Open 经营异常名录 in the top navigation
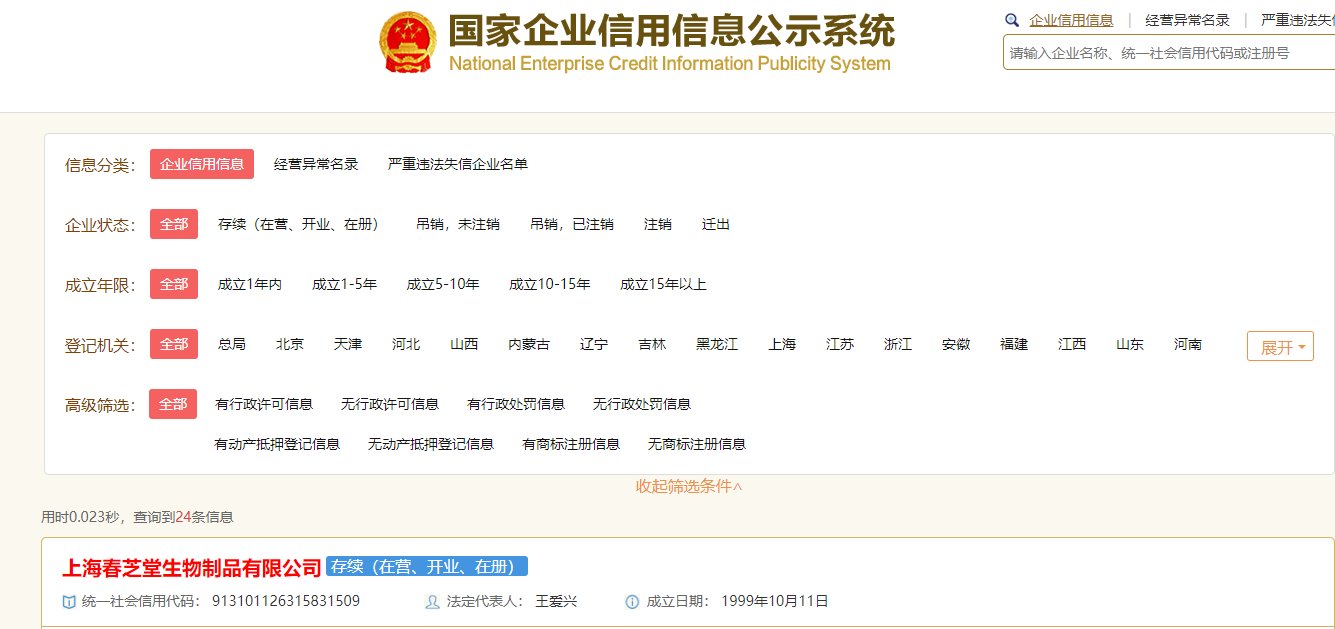 (x=1186, y=19)
